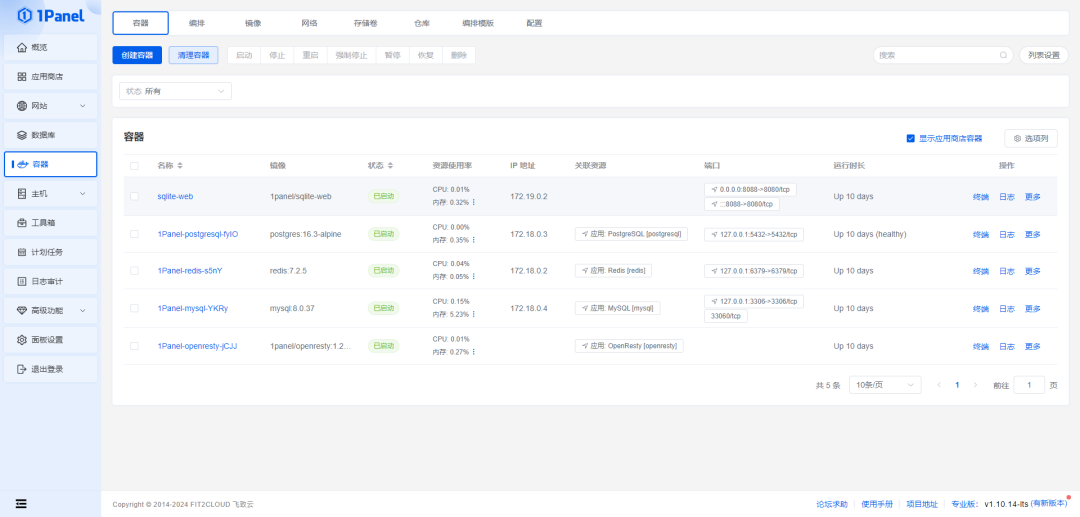Viewport: 1080px width, 517px height.
Task: Select all containers with header checkbox
Action: [134, 165]
